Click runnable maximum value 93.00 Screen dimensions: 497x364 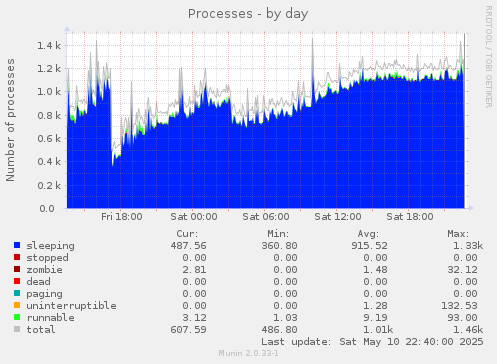pyautogui.click(x=462, y=318)
